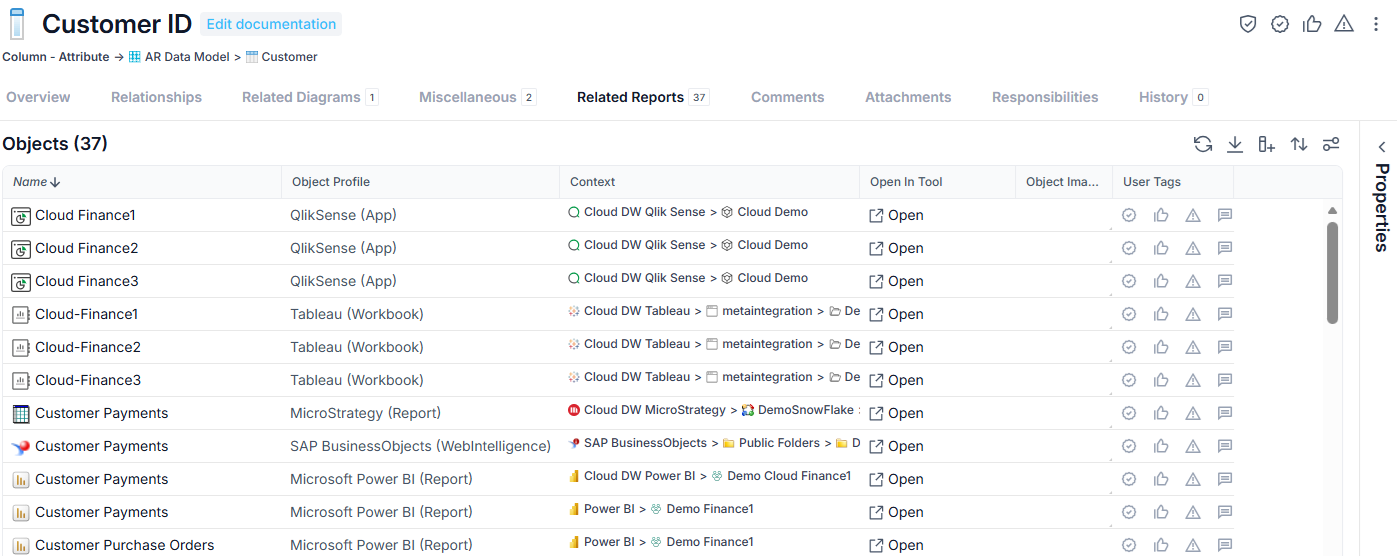This screenshot has height=556, width=1397.
Task: Open comment icon for Cloud-Finance1 row
Action: 1225,314
